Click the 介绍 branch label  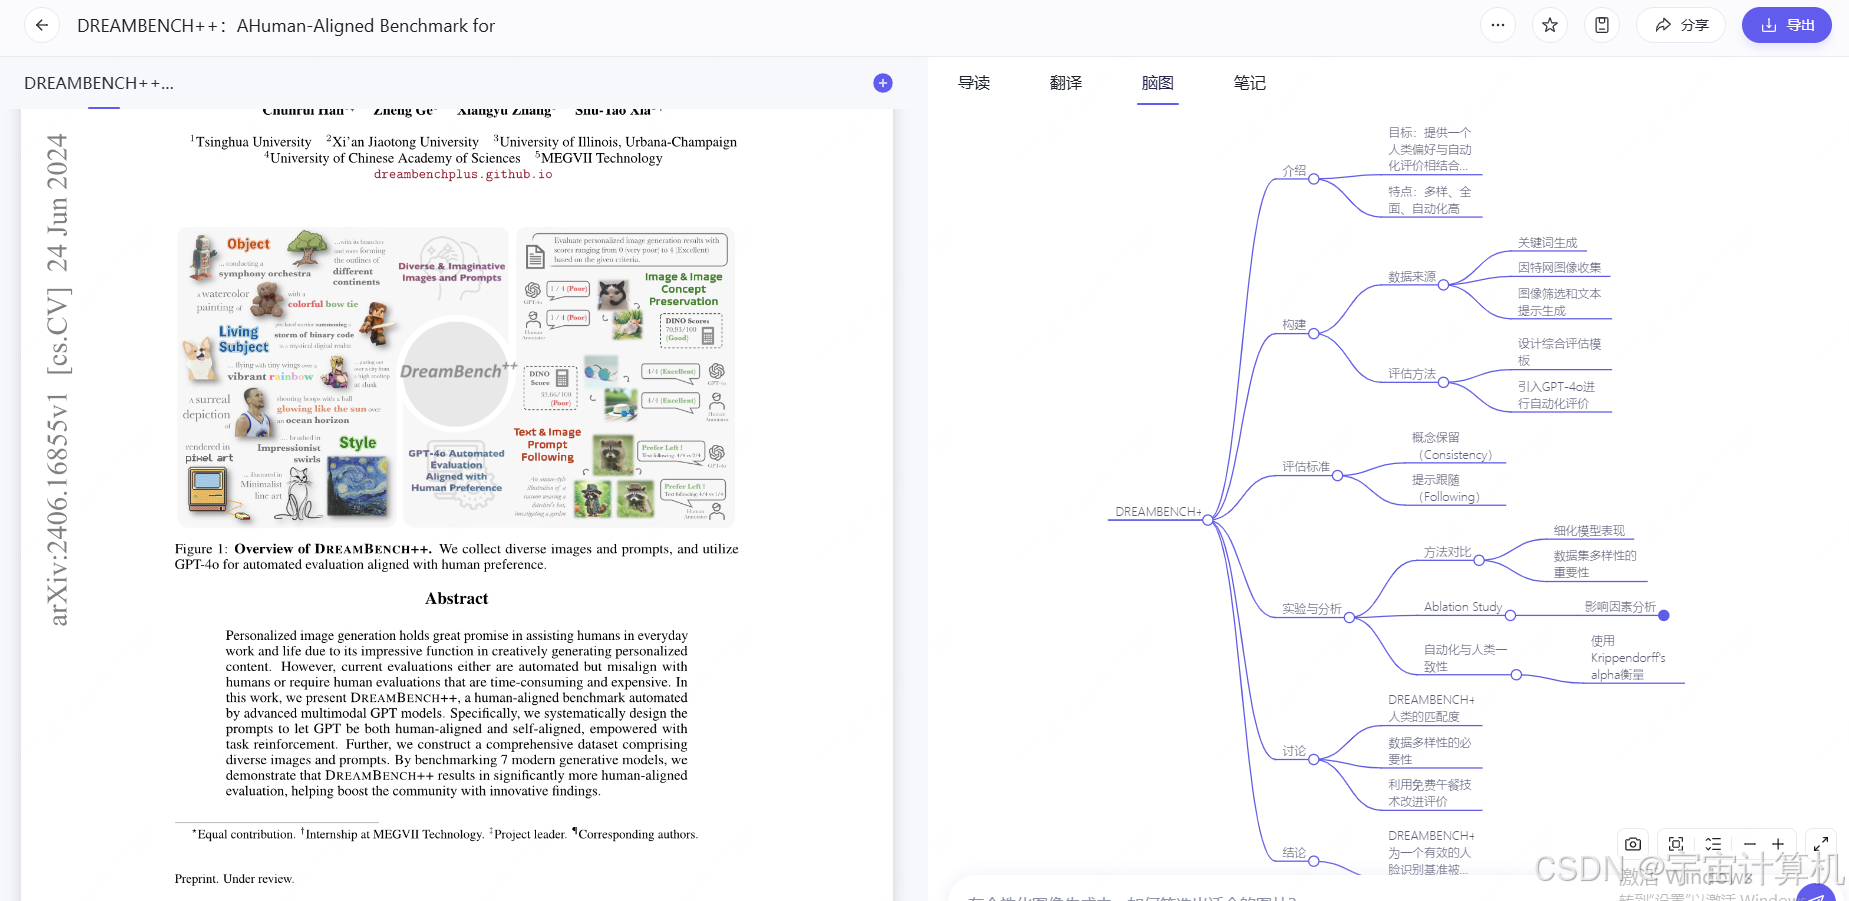(x=1294, y=170)
